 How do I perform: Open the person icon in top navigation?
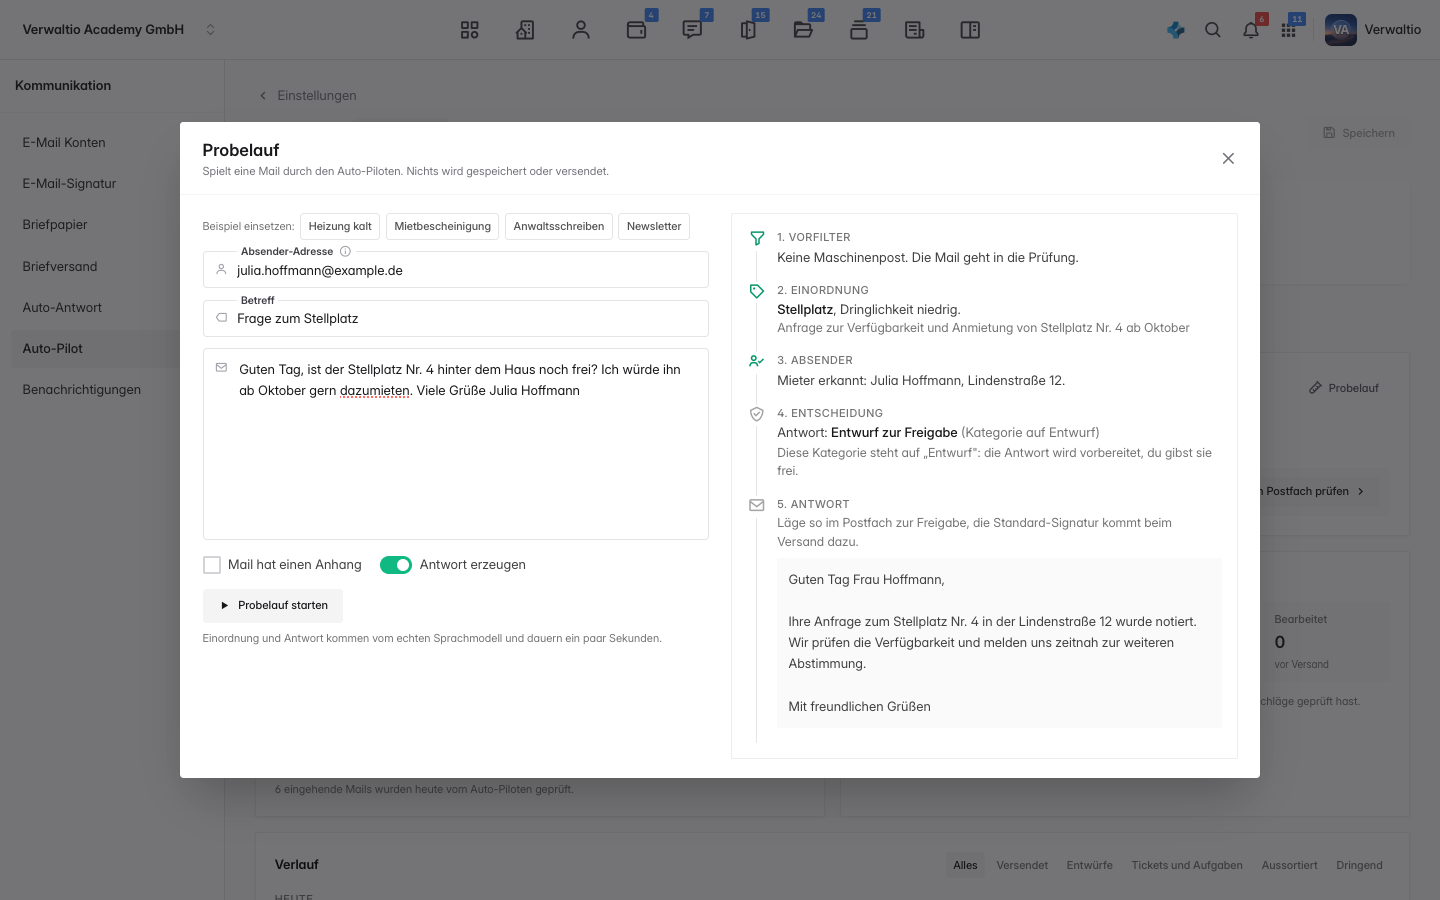click(x=581, y=30)
